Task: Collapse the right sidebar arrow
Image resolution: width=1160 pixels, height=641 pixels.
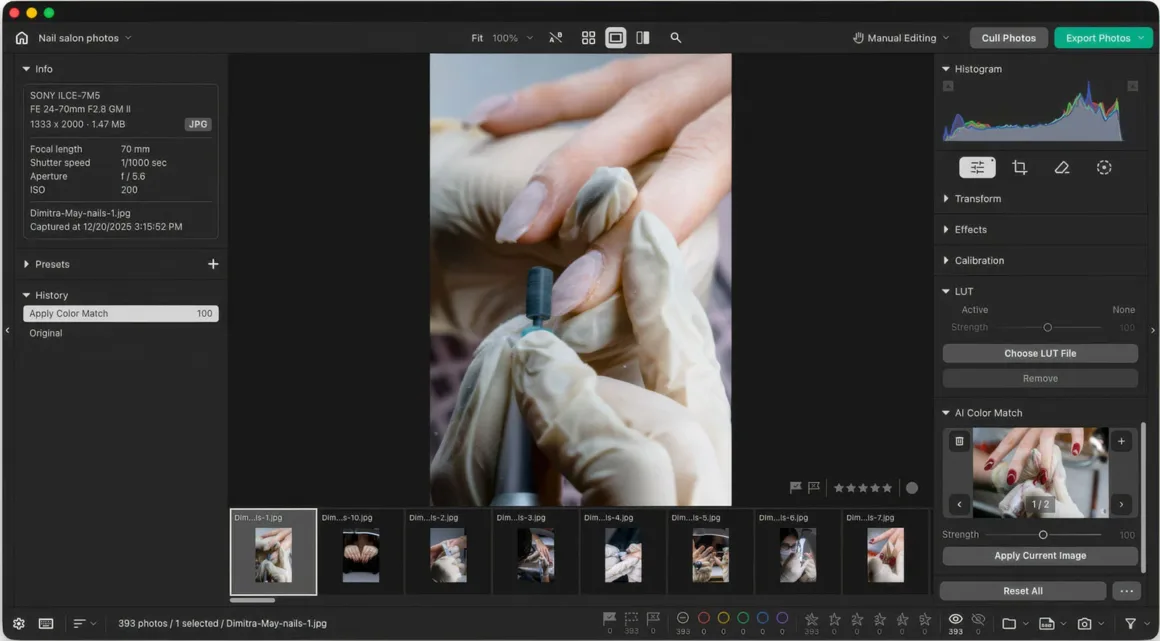Action: pyautogui.click(x=1153, y=330)
